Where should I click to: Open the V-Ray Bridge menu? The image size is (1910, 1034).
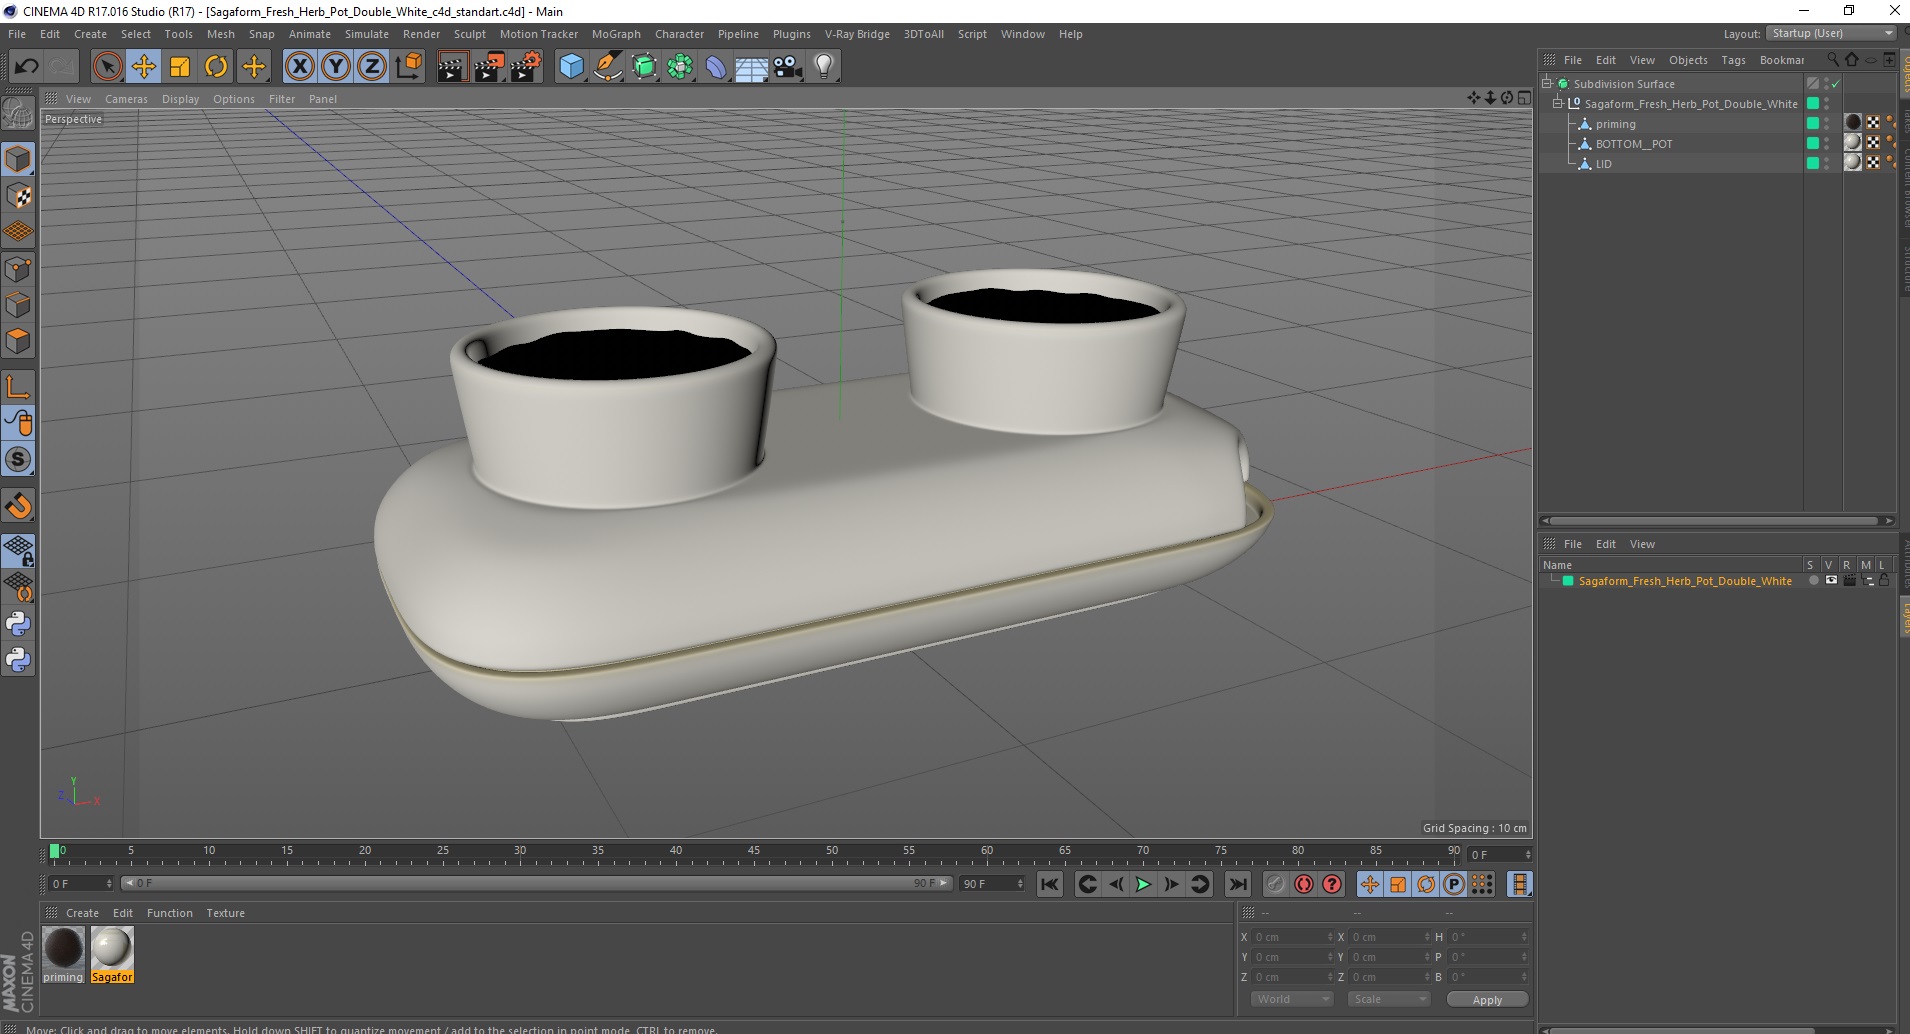(x=857, y=34)
